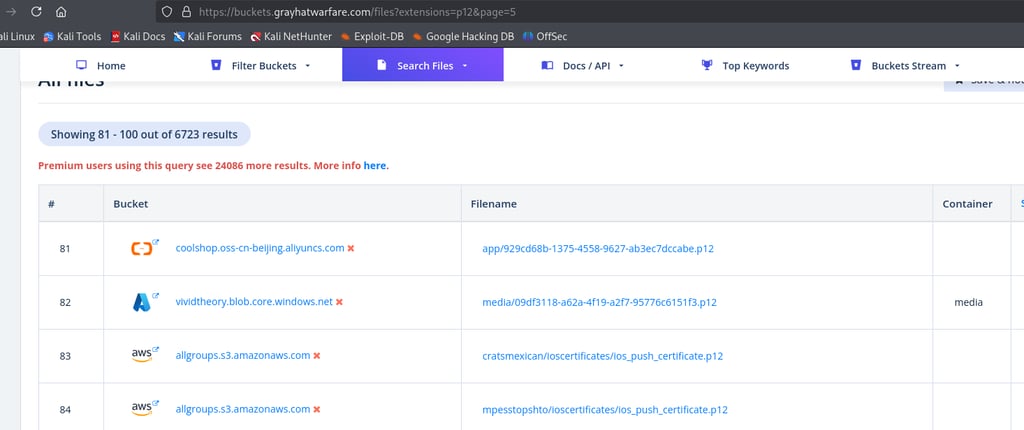The width and height of the screenshot is (1024, 430).
Task: Focus the browser URL address bar
Action: pos(600,13)
